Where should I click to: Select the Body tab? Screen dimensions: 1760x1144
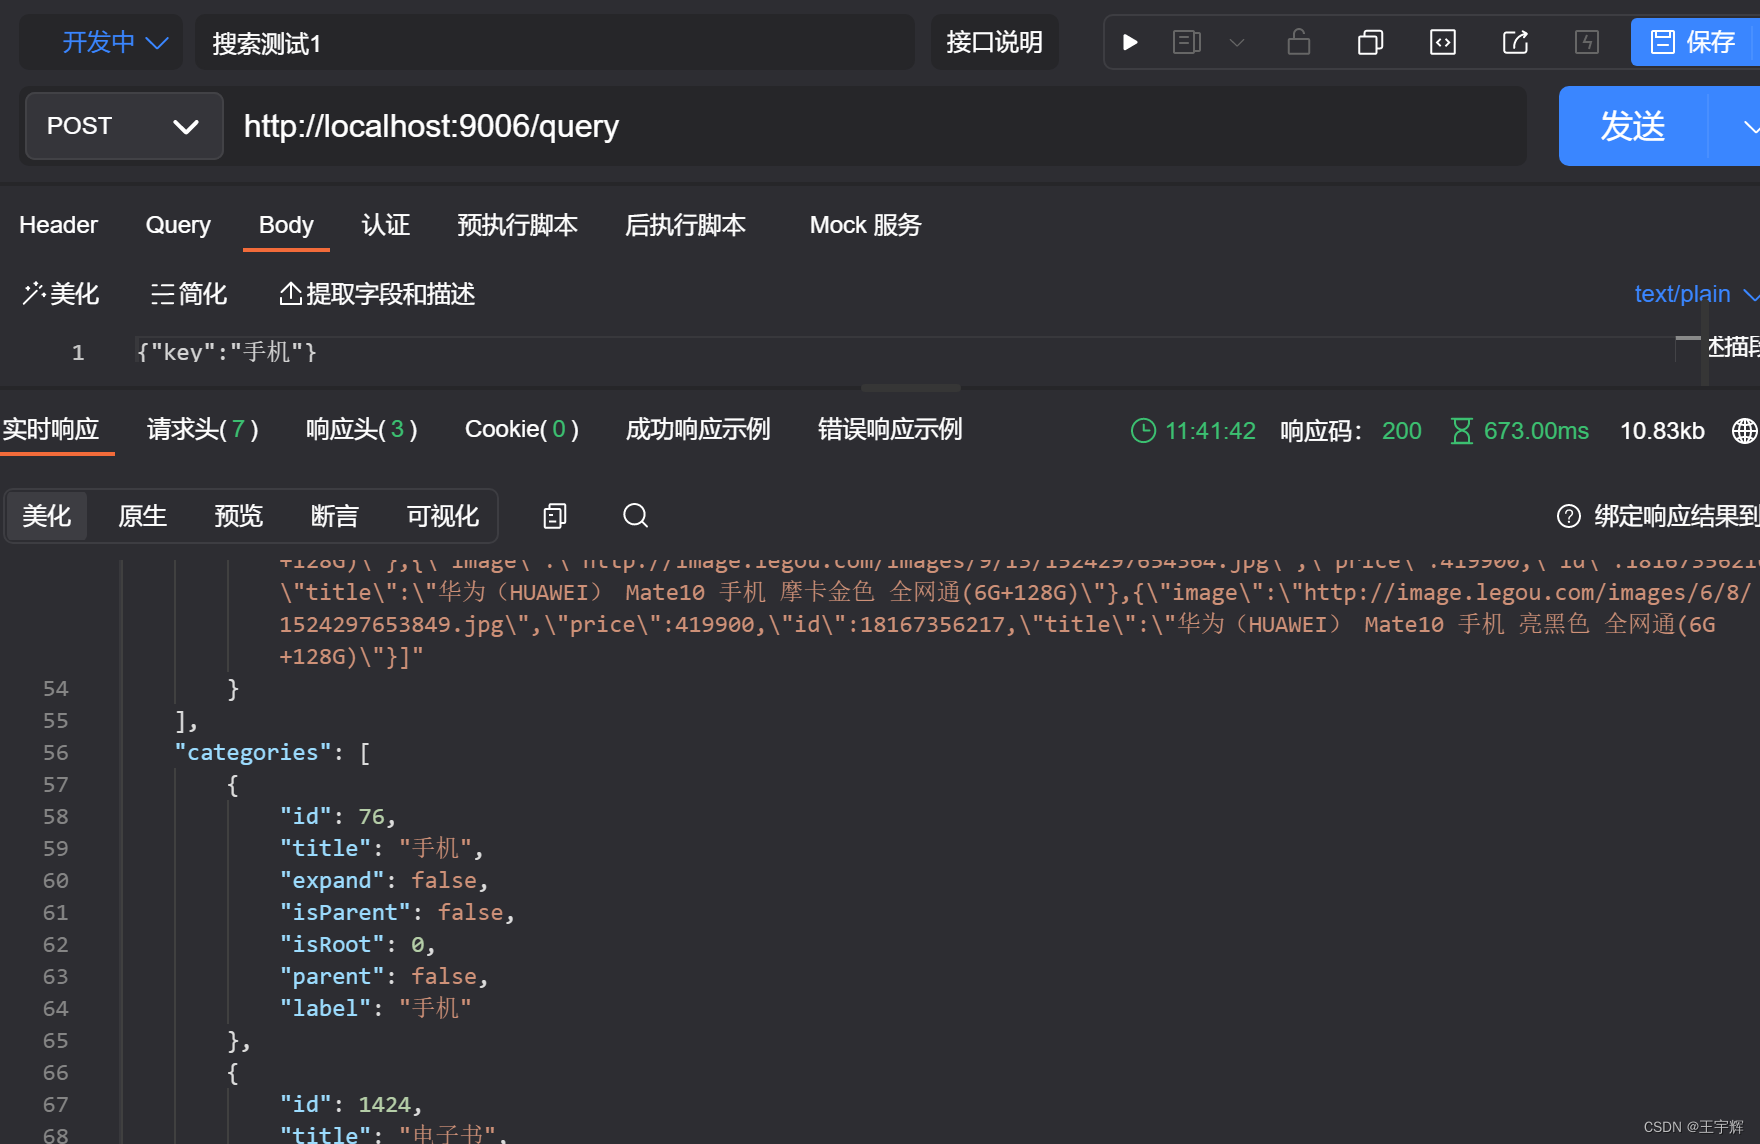[x=286, y=225]
